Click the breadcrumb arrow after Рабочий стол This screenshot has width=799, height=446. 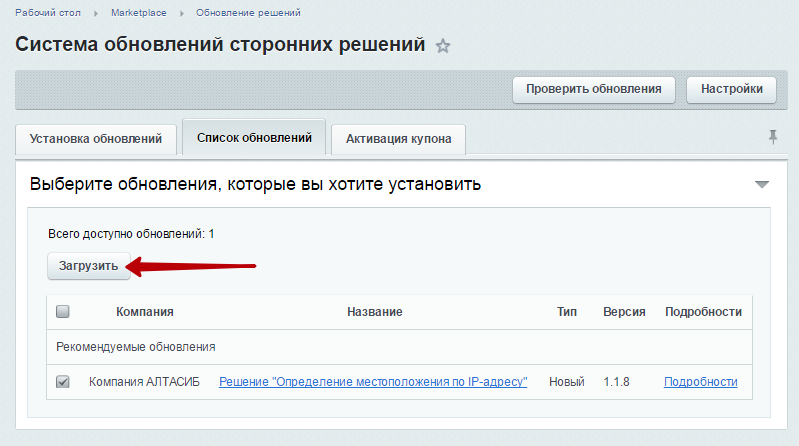pos(96,13)
